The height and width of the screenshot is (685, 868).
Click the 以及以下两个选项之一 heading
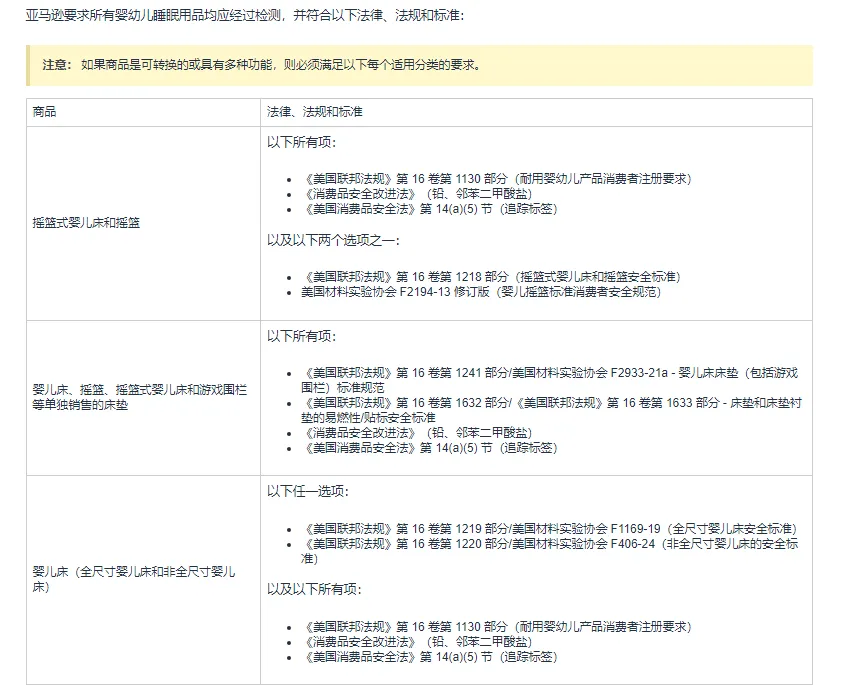[333, 240]
